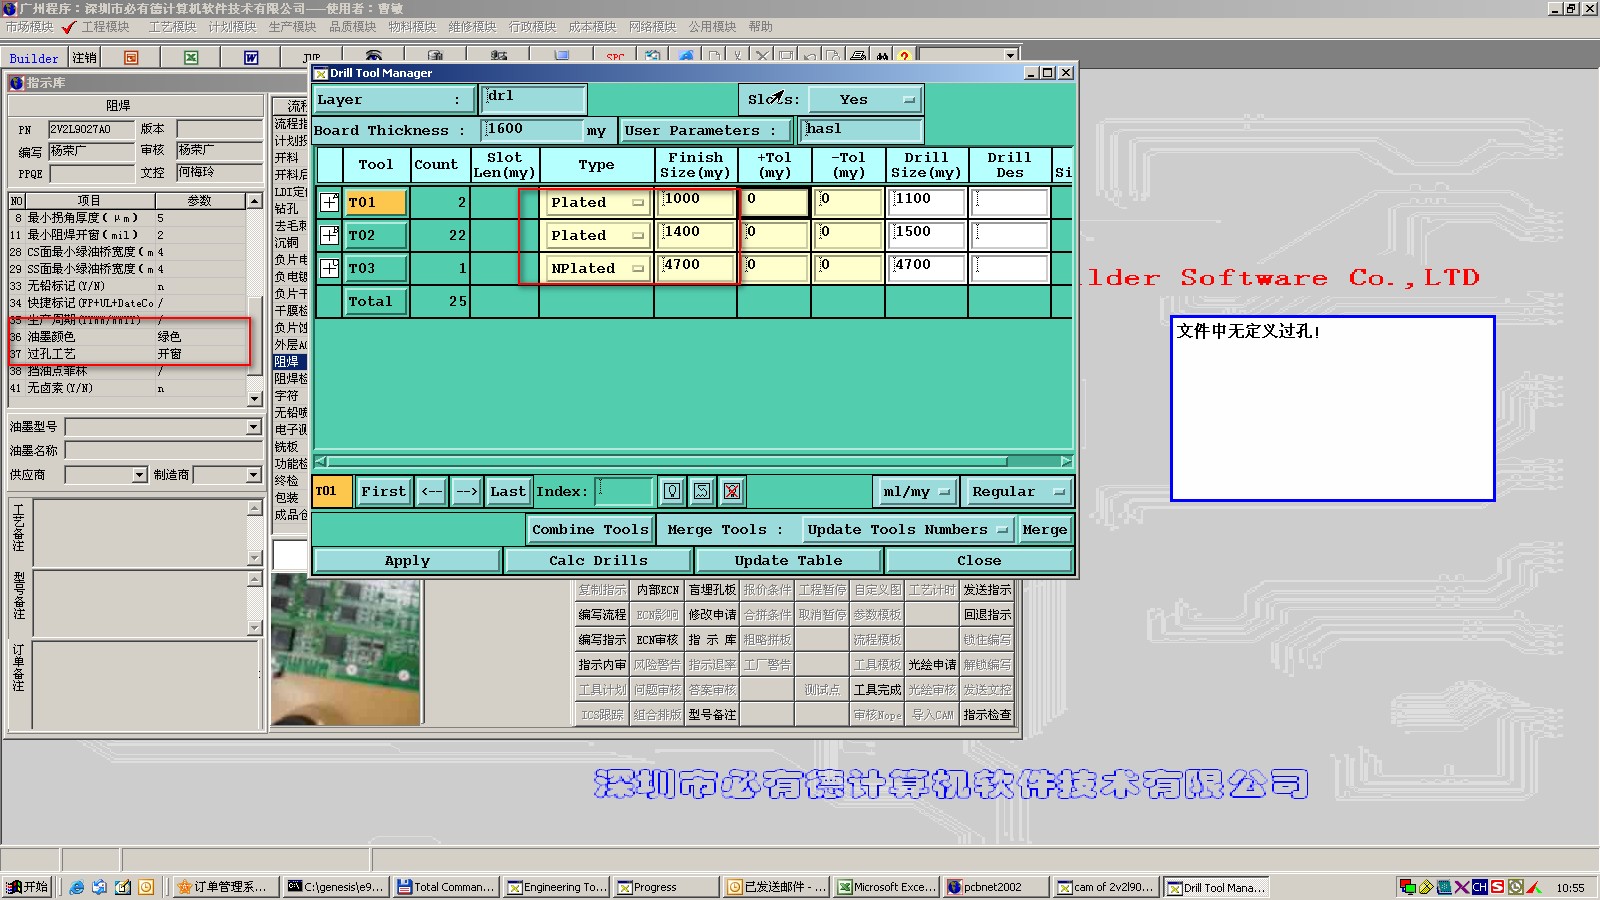Click the green Excel icon in main toolbar
The width and height of the screenshot is (1600, 900).
[x=191, y=58]
